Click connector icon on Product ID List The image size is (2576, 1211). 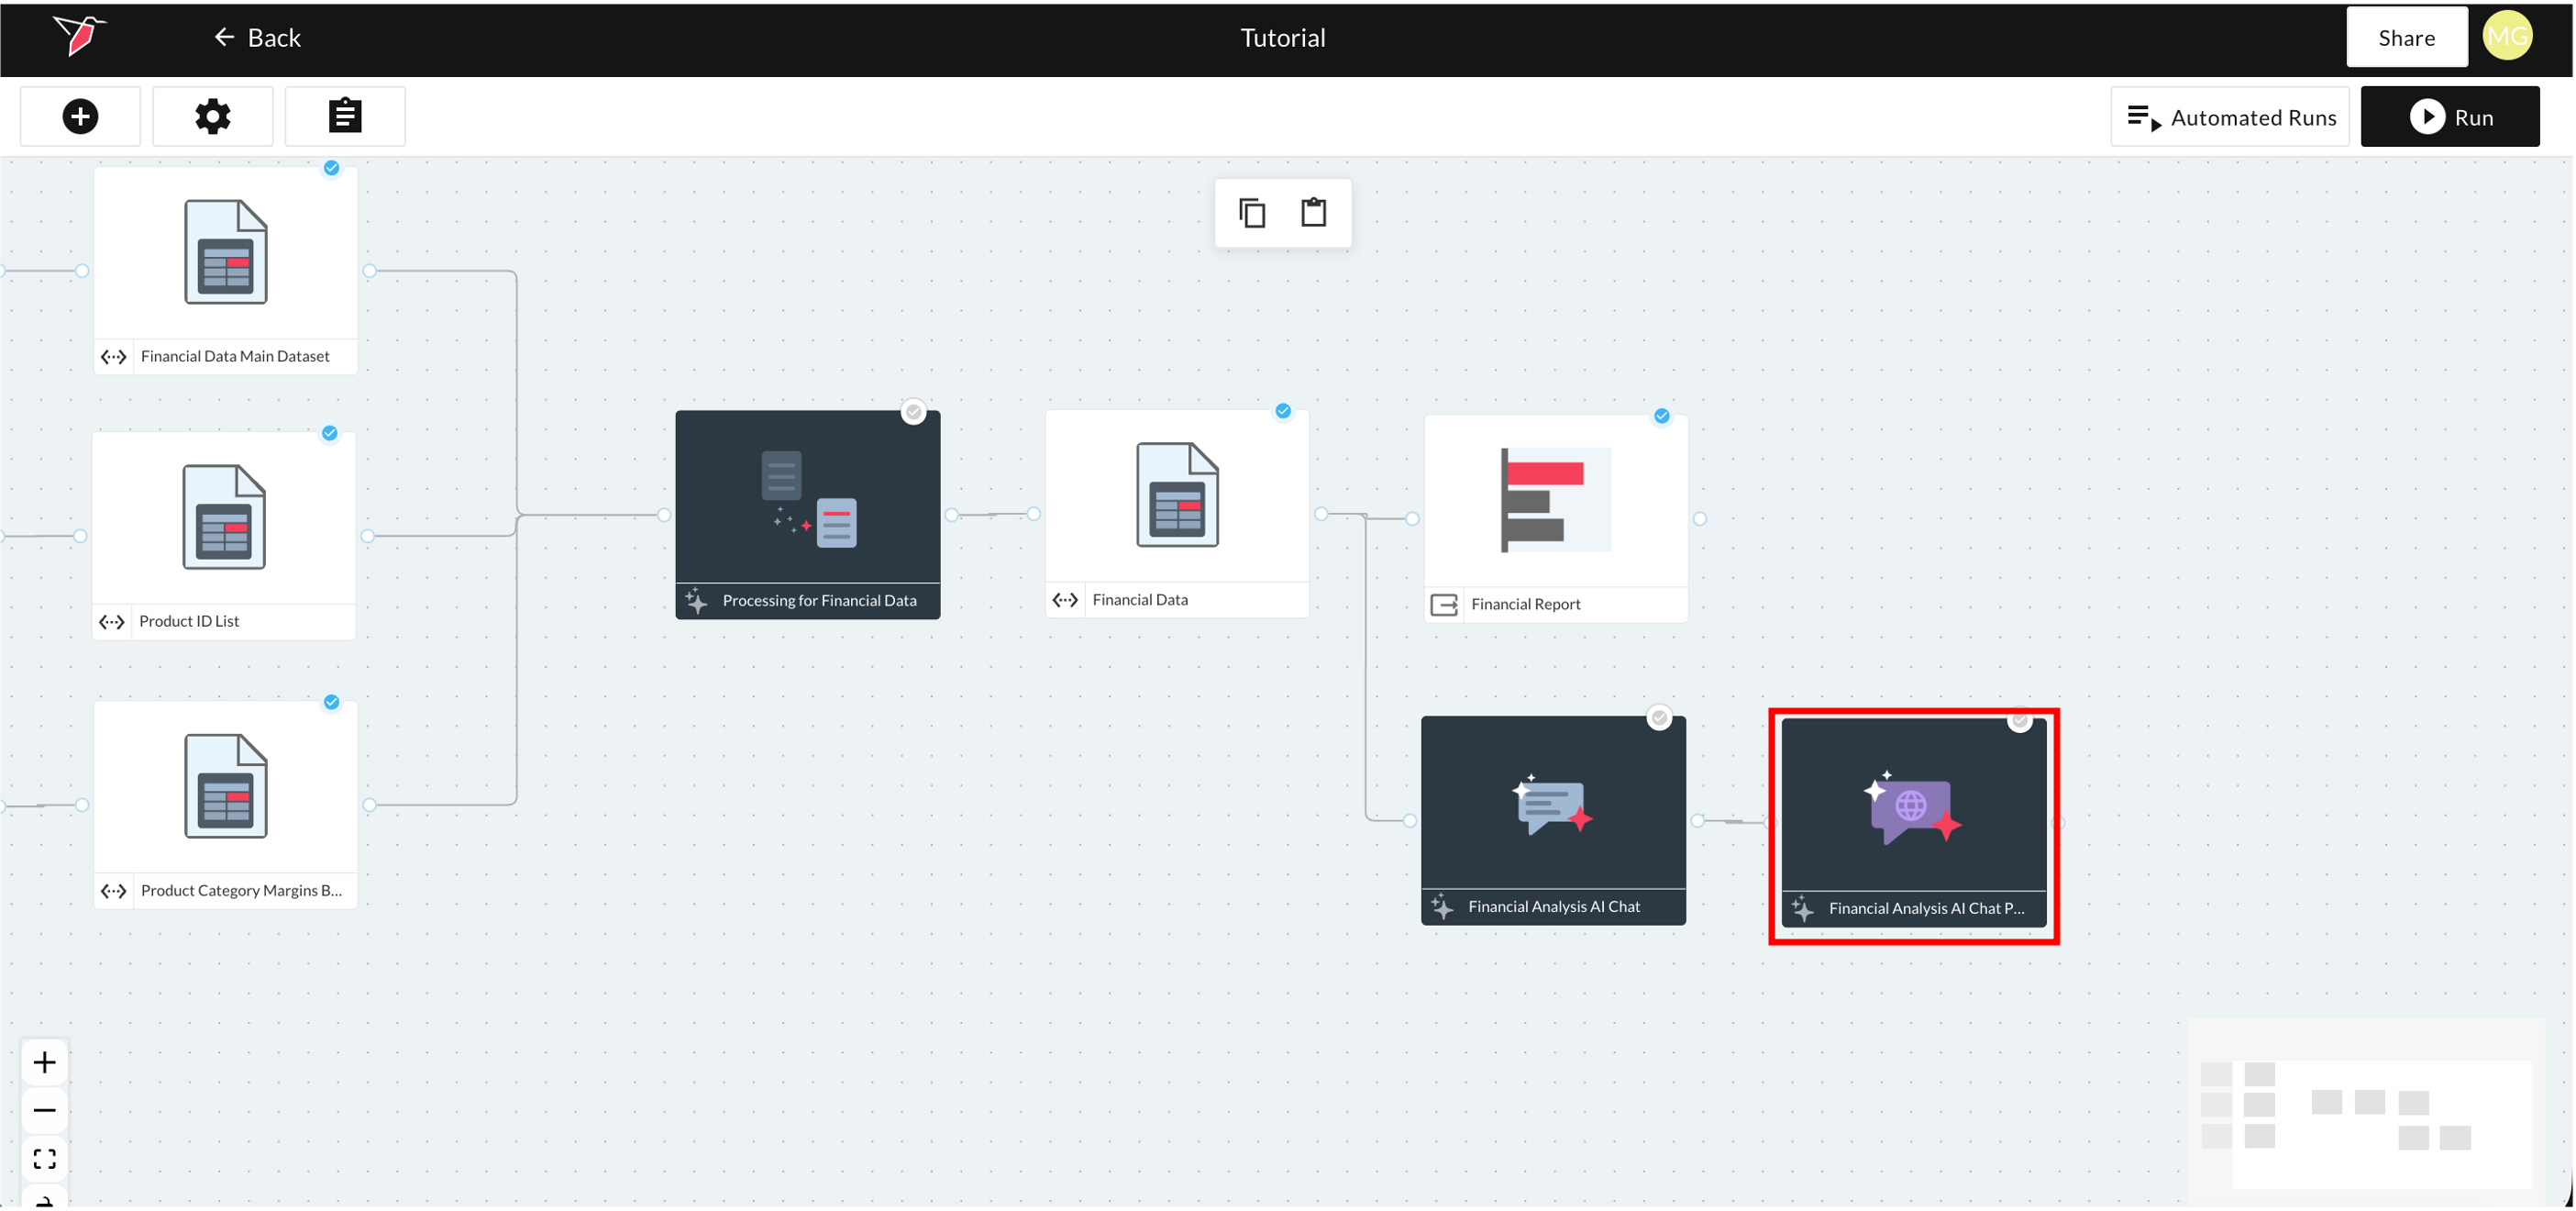112,622
